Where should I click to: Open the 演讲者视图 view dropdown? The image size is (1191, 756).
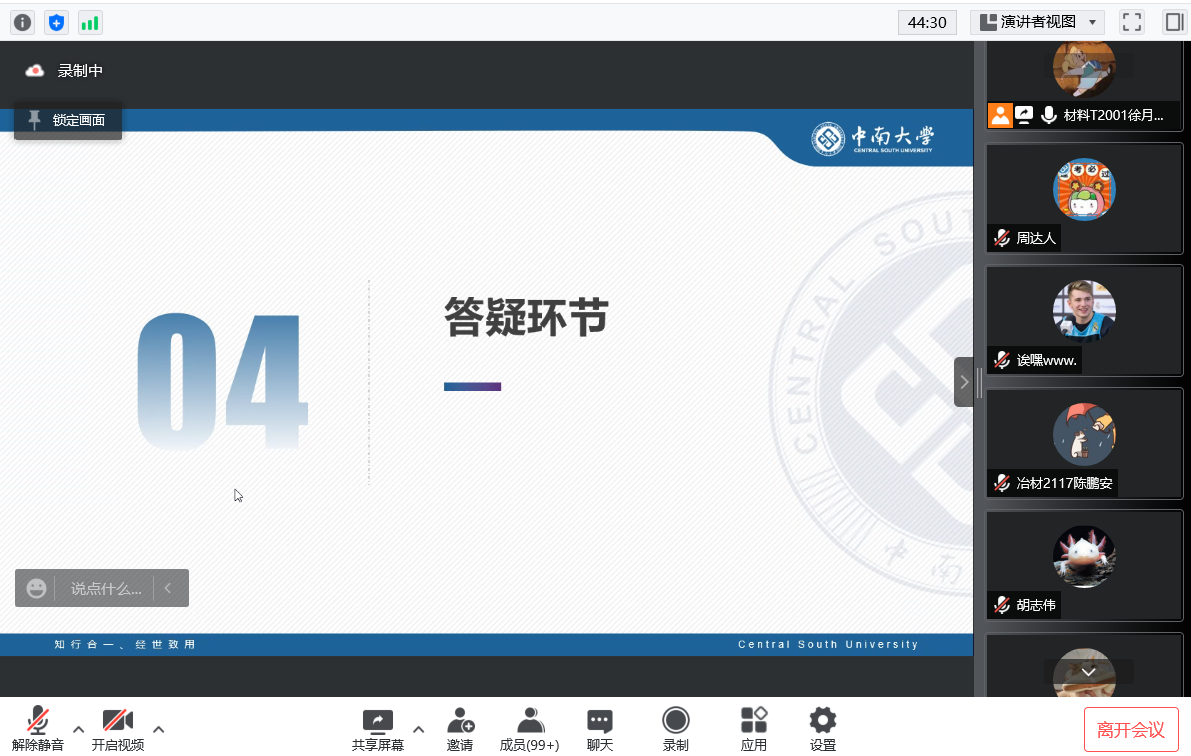[x=1037, y=22]
